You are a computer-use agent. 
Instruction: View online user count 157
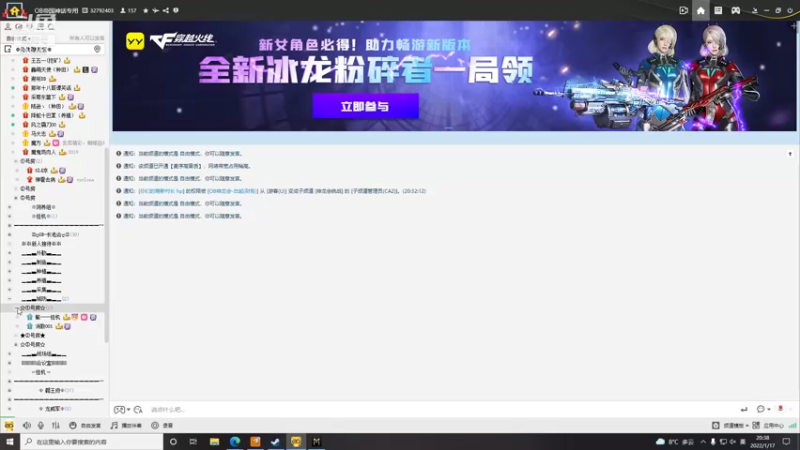point(128,10)
